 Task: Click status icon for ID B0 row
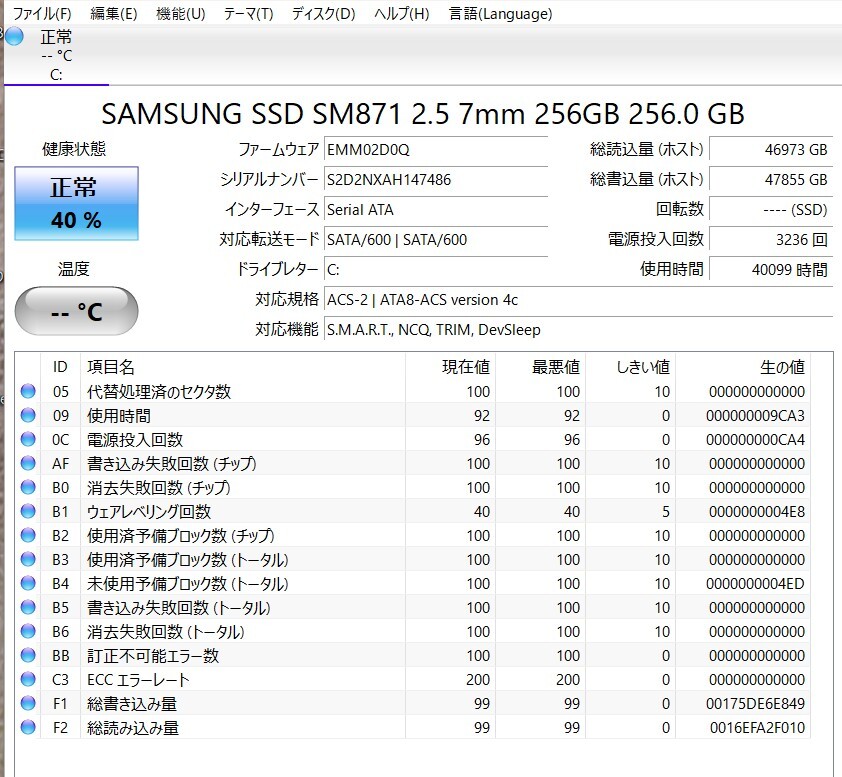(x=28, y=487)
